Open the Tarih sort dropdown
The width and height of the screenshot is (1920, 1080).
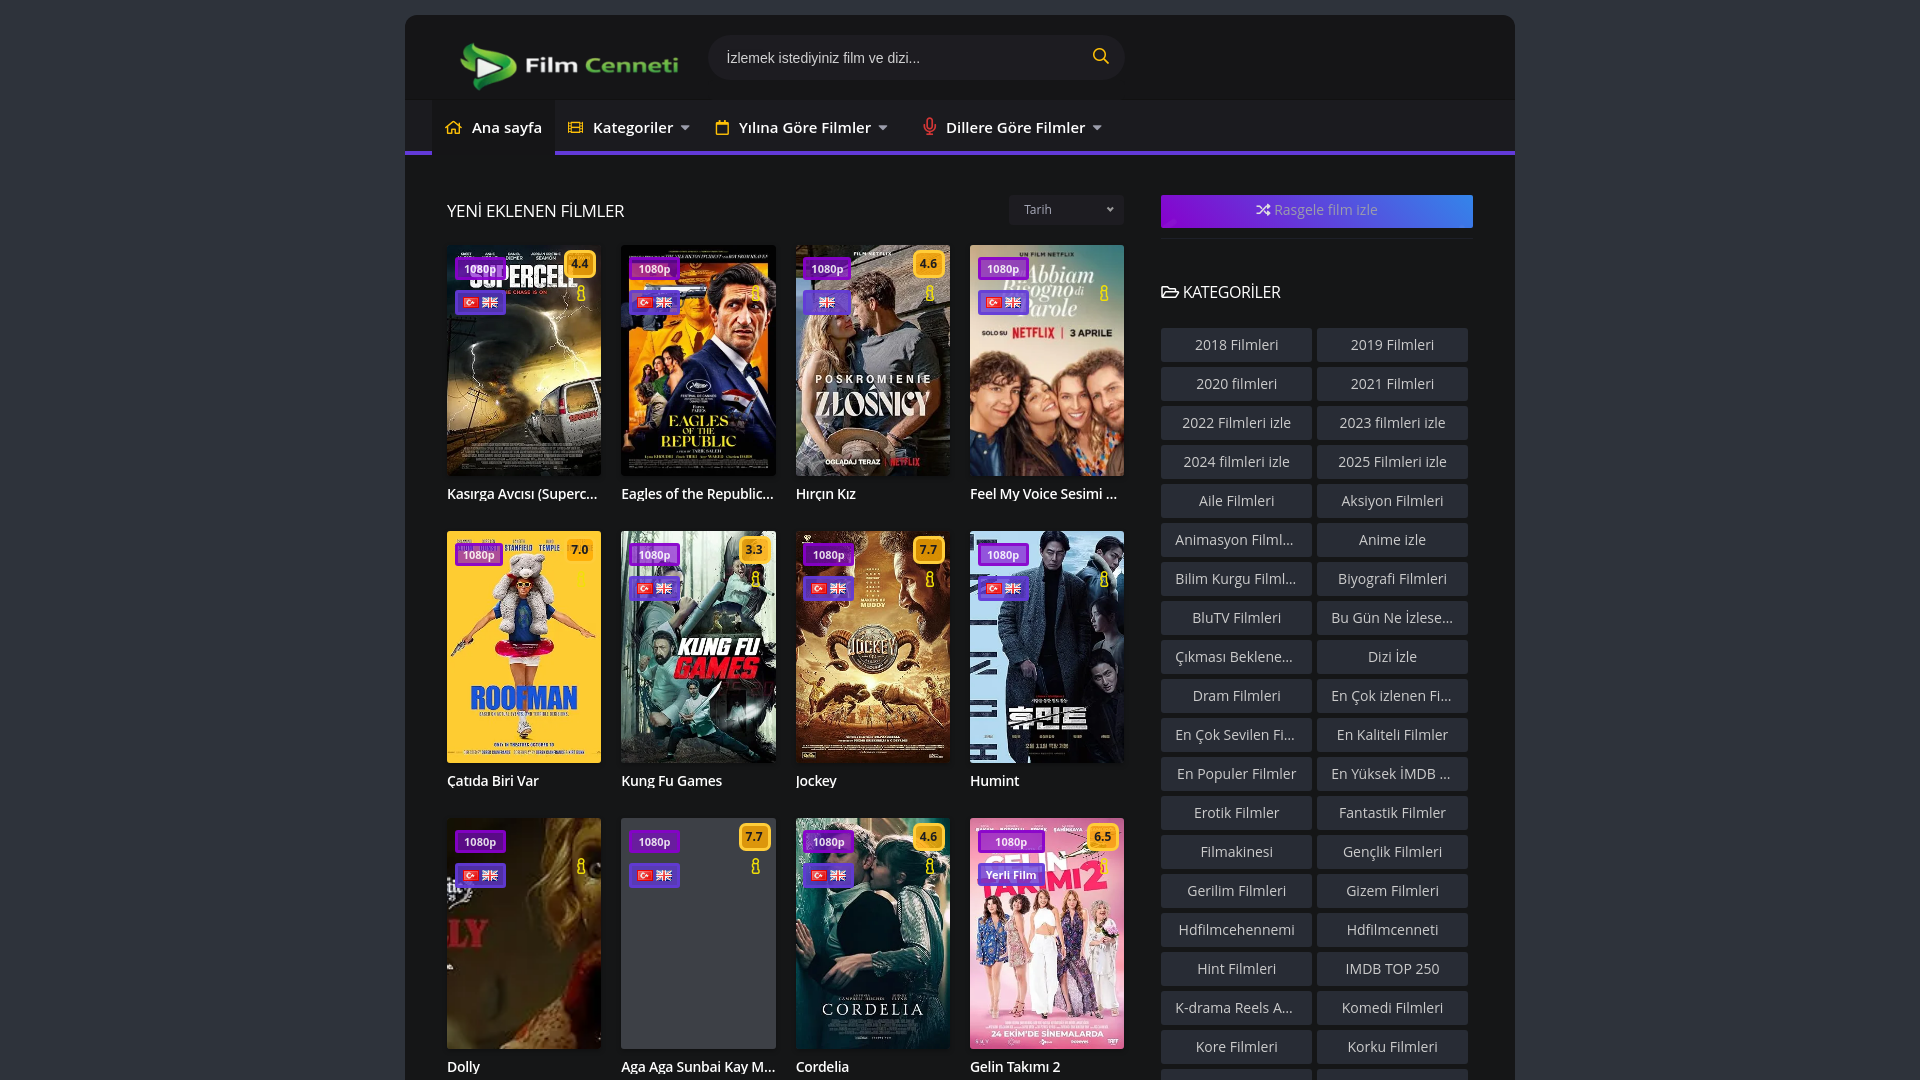(x=1066, y=210)
